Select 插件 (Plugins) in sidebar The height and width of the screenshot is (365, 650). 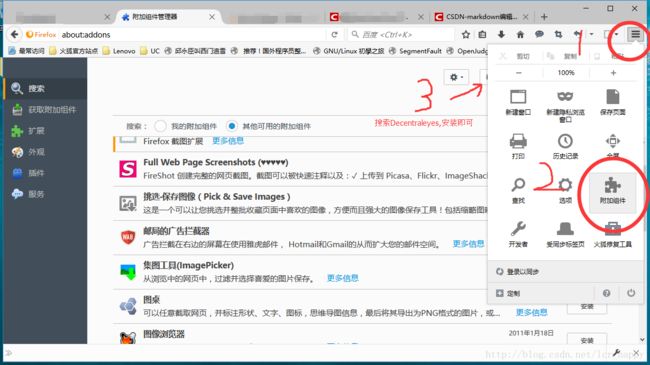click(x=45, y=173)
